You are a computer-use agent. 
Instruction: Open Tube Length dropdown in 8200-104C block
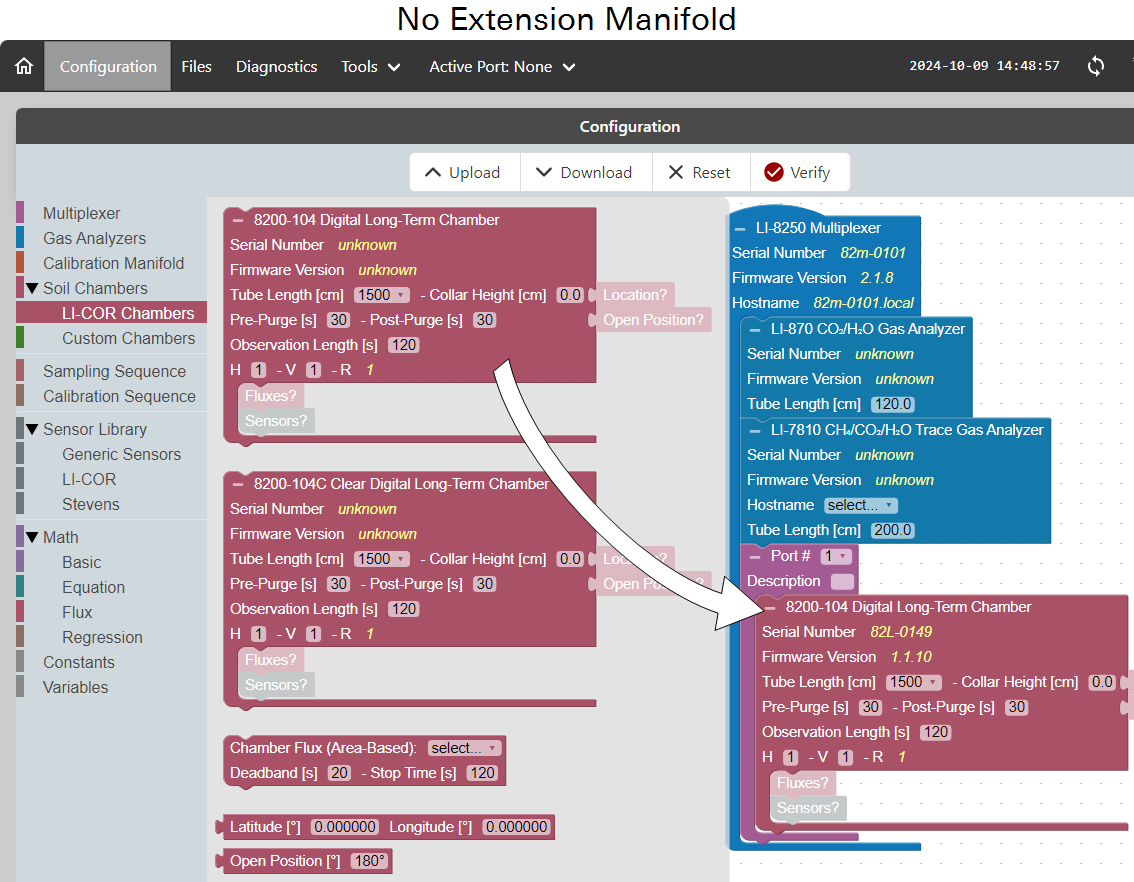(x=382, y=559)
